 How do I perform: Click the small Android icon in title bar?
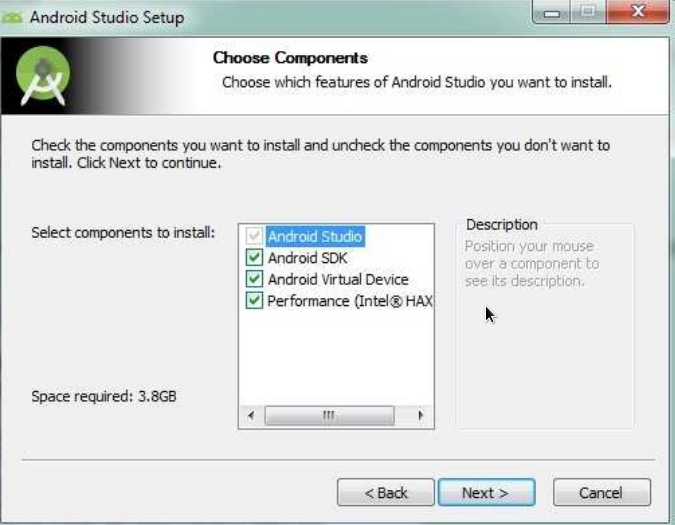pyautogui.click(x=12, y=18)
